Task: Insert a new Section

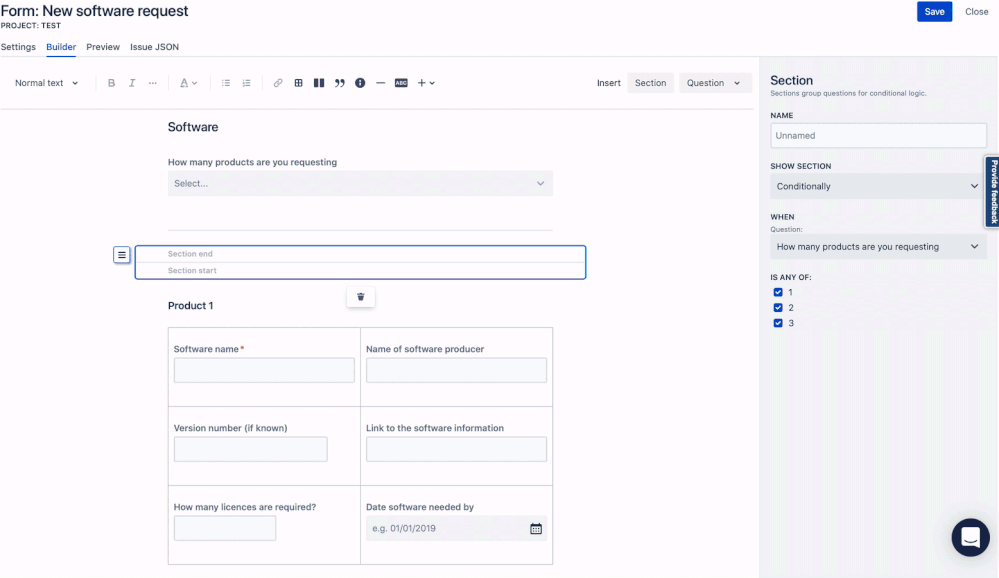Action: 650,83
